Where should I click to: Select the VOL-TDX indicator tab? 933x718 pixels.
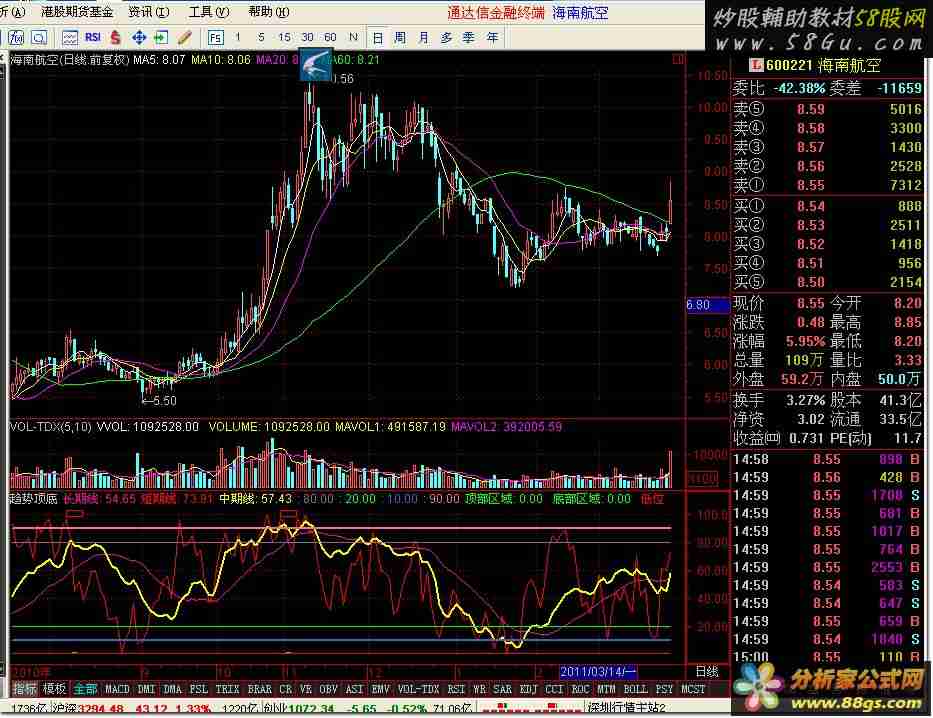[x=418, y=689]
